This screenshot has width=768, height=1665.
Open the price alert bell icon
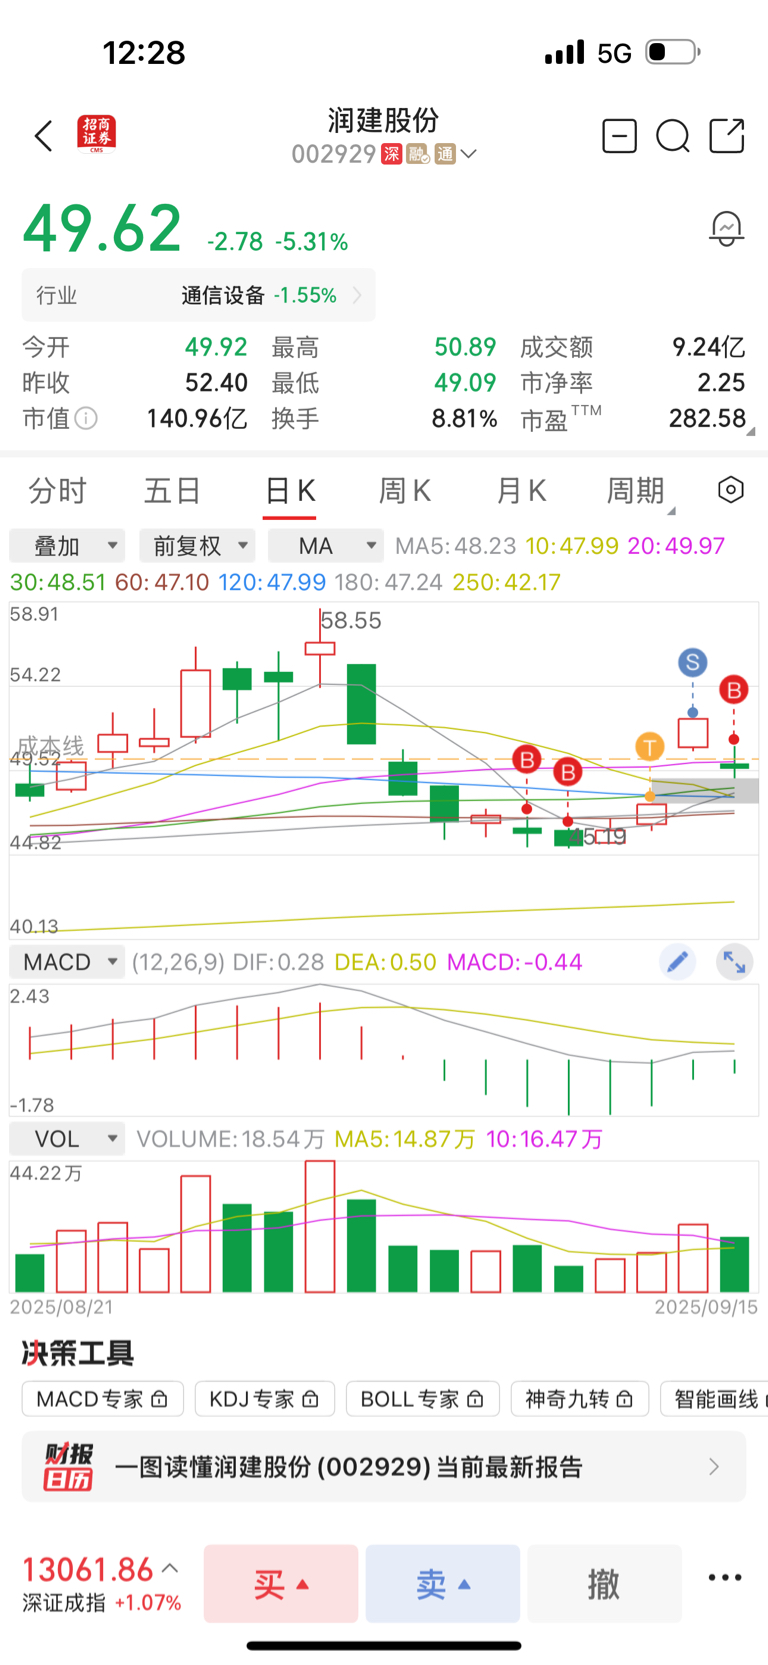727,229
